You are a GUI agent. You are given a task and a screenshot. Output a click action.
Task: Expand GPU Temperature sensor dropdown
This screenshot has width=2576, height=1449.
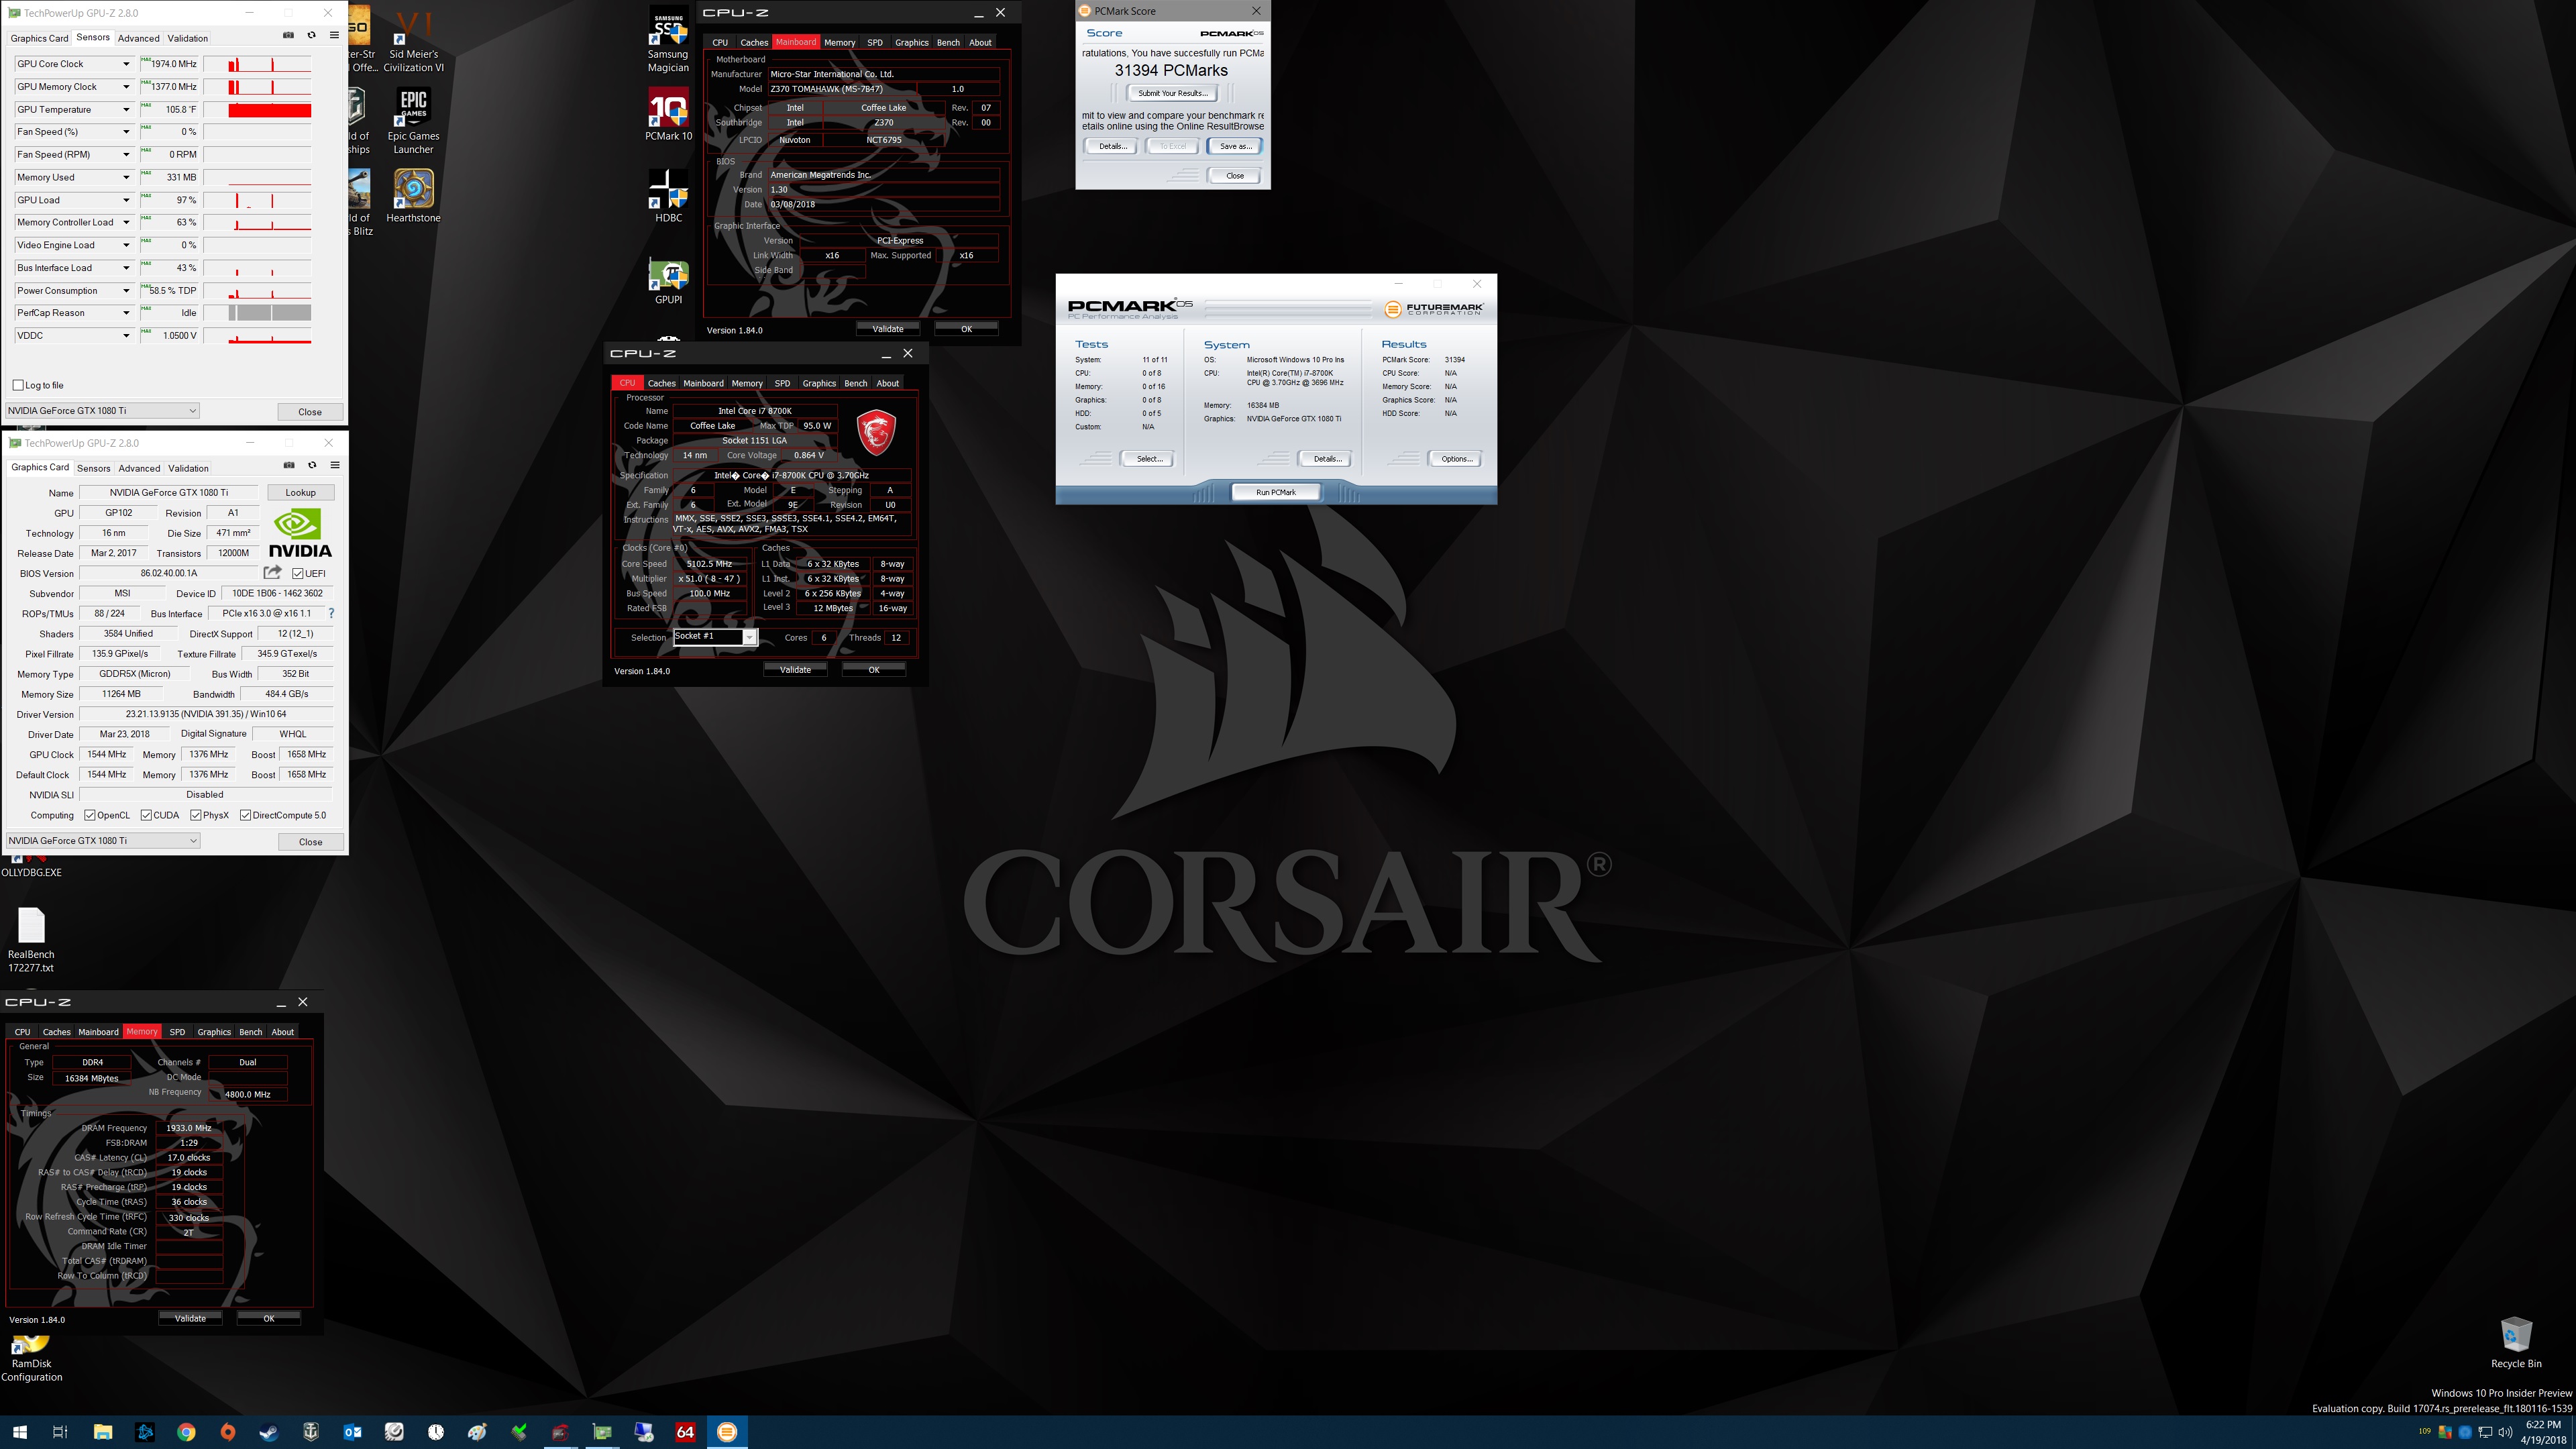[126, 110]
